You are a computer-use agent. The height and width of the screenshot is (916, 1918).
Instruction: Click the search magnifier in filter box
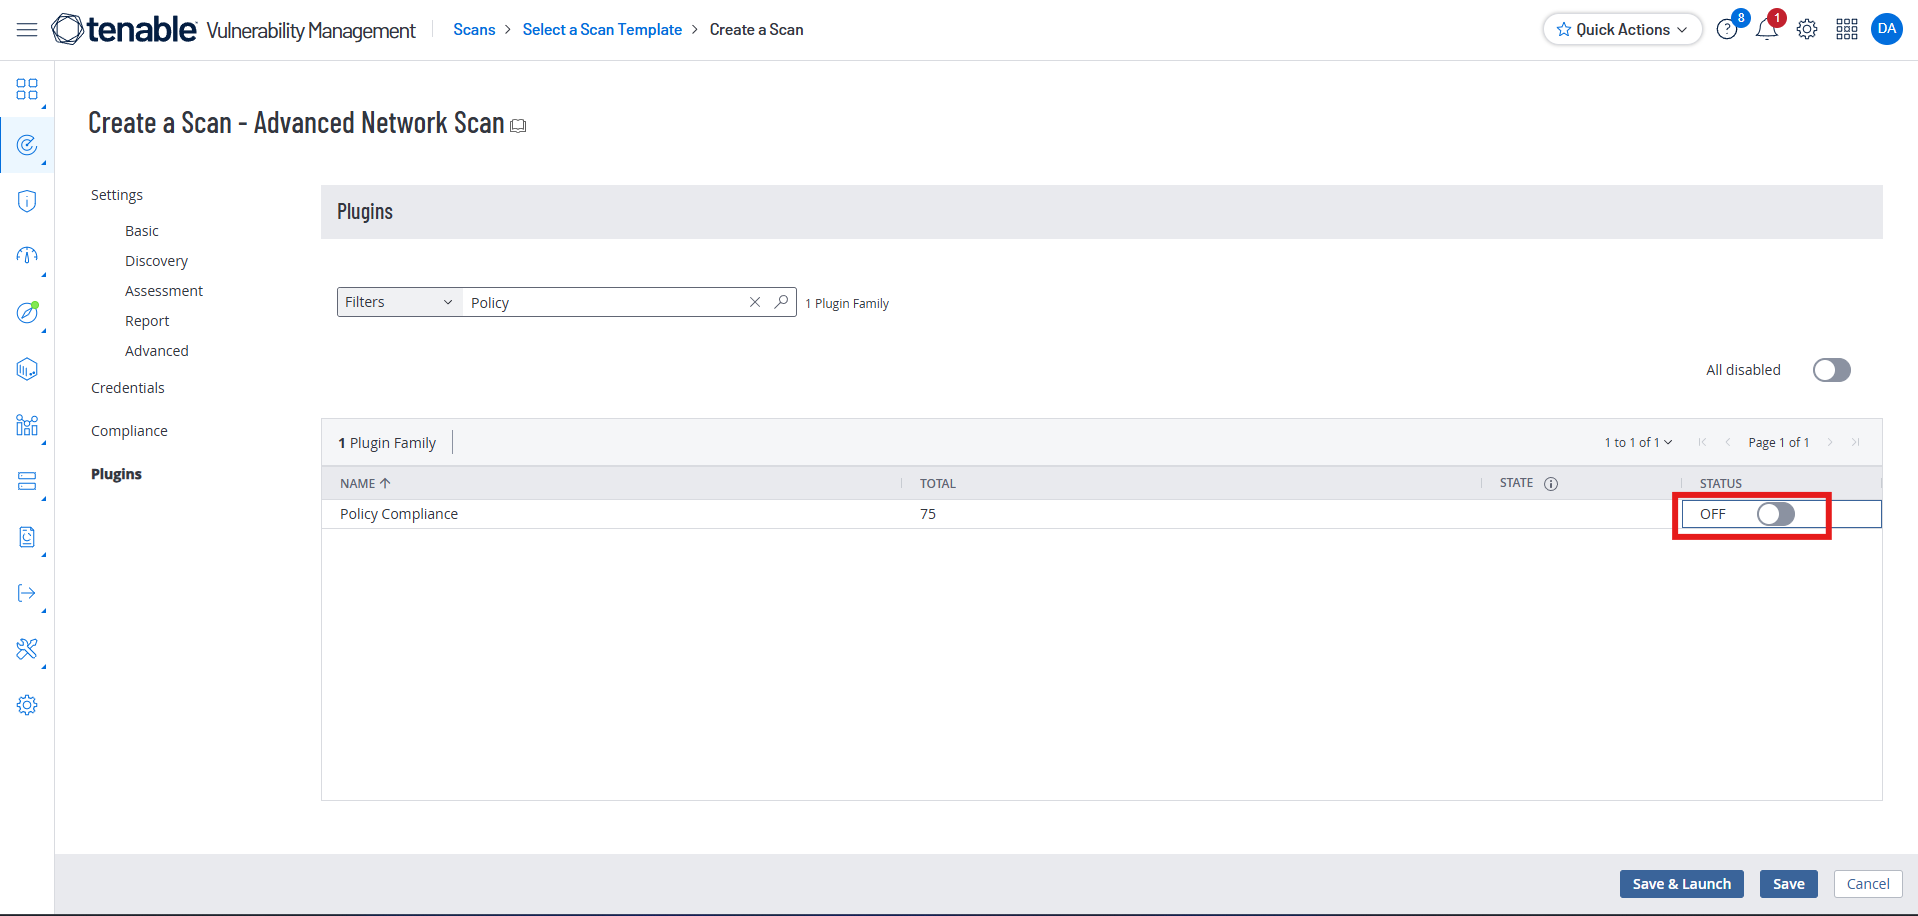(781, 302)
